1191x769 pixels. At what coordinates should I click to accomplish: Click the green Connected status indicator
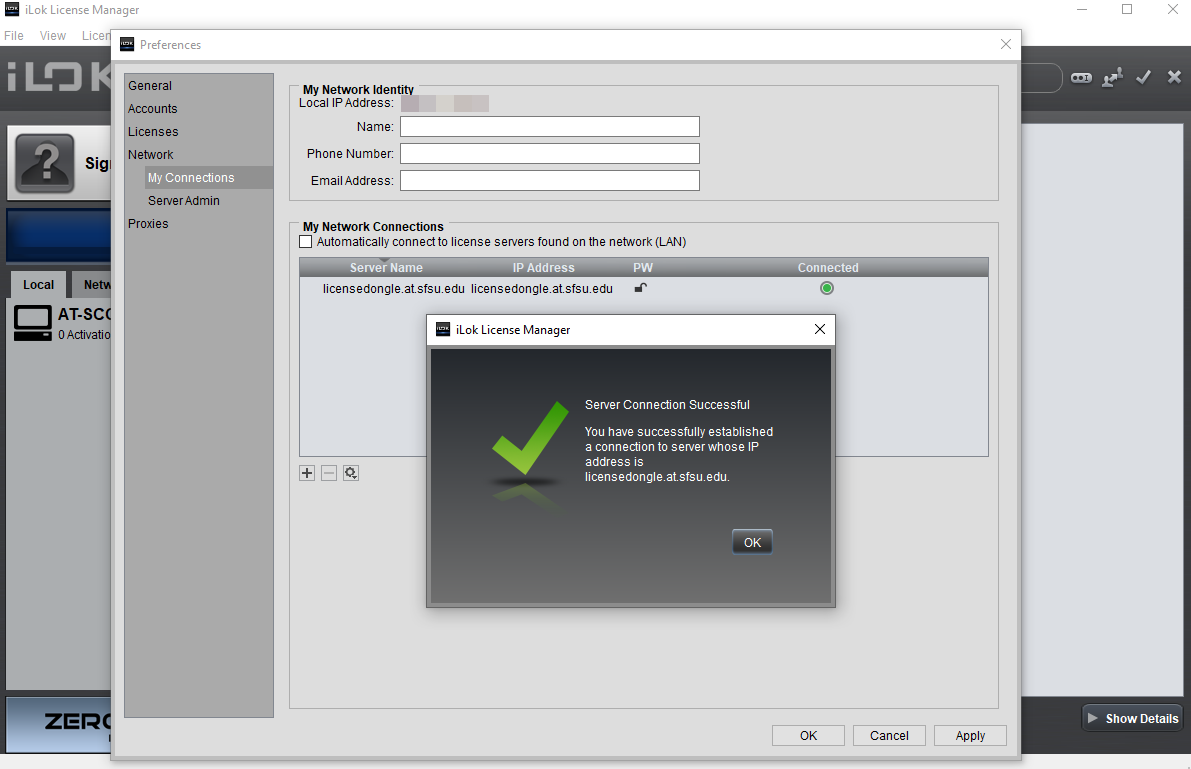827,288
